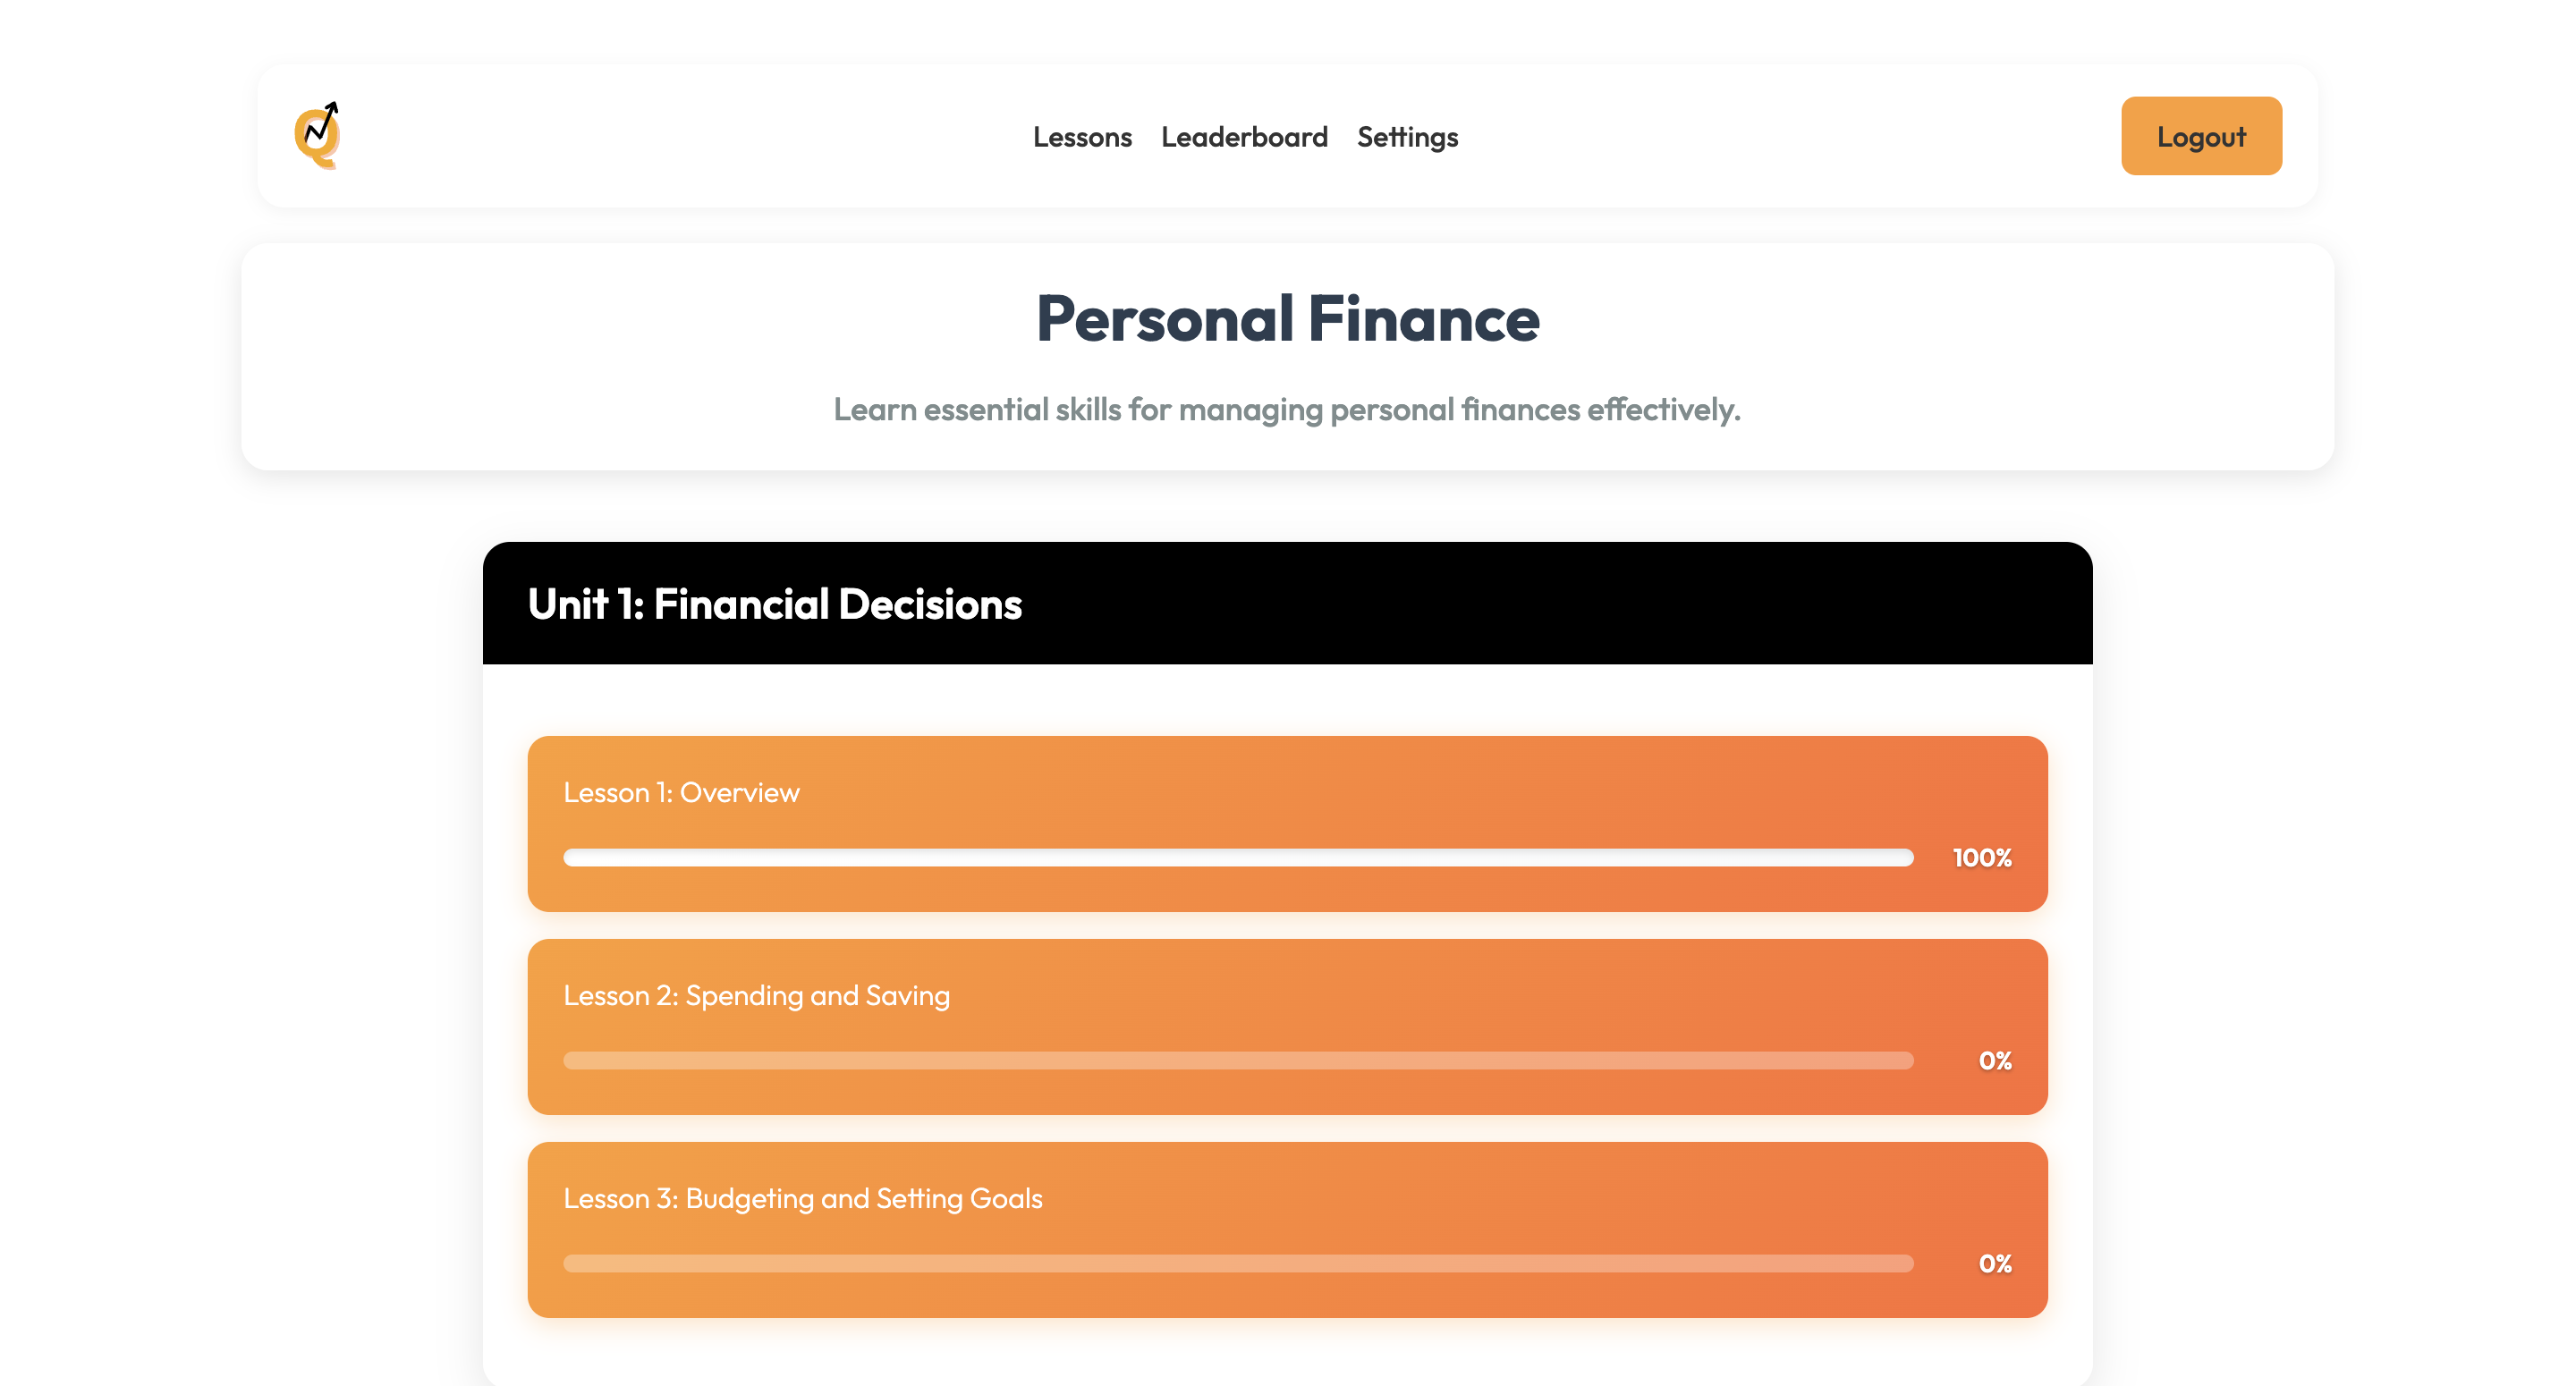The height and width of the screenshot is (1386, 2576).
Task: Open the Lesson 1: Overview card
Action: tap(1287, 824)
